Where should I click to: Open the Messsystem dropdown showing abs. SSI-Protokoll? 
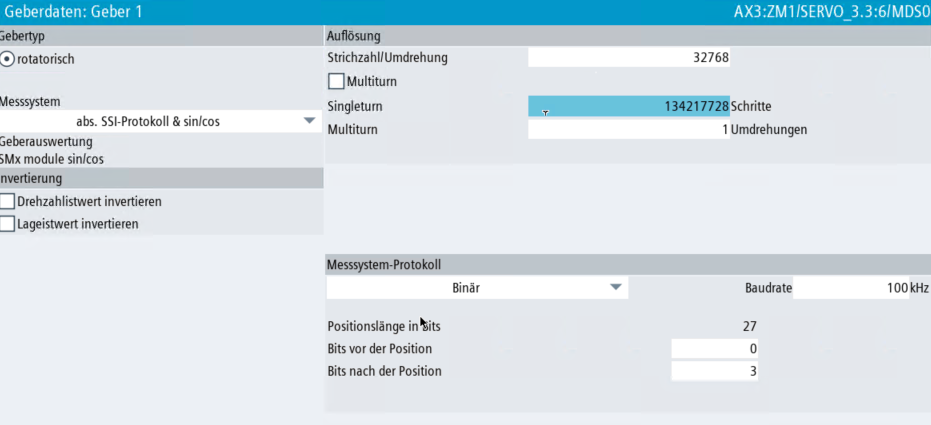click(x=309, y=121)
